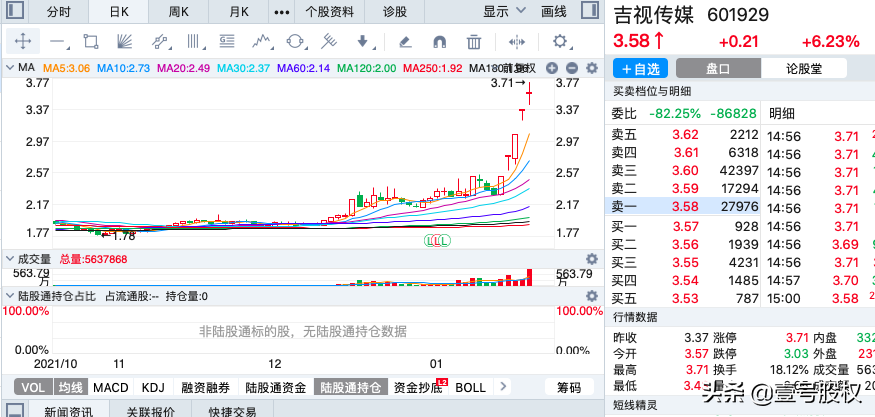
Task: Click the 画线 button
Action: [x=554, y=11]
